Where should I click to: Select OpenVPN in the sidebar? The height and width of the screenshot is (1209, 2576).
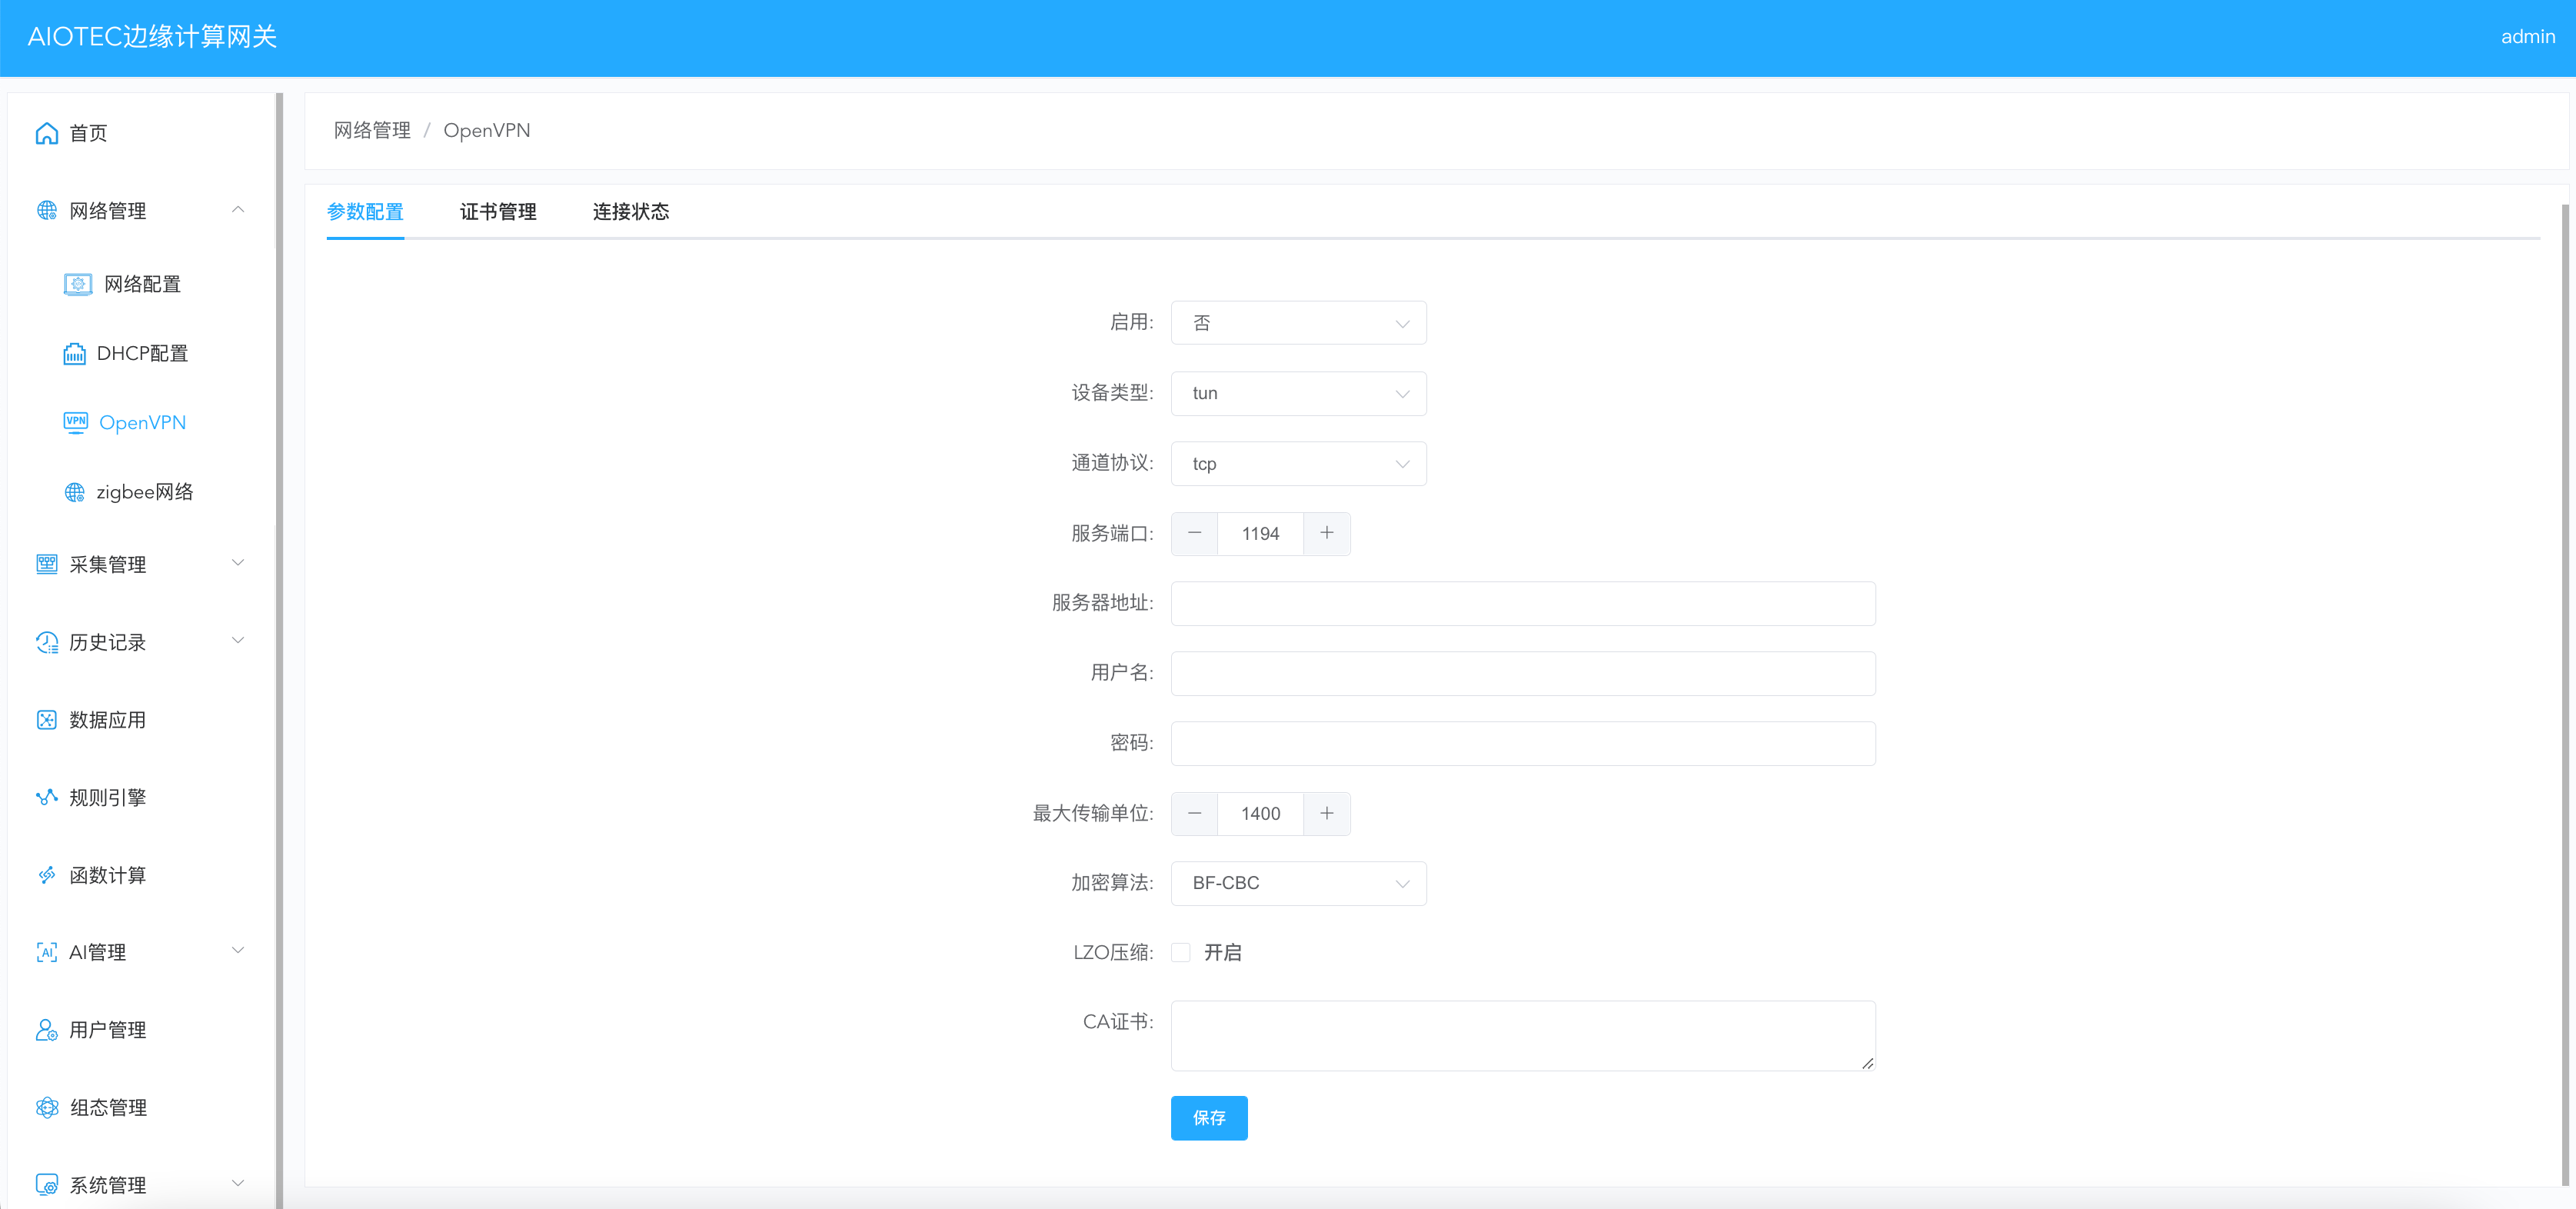tap(143, 422)
